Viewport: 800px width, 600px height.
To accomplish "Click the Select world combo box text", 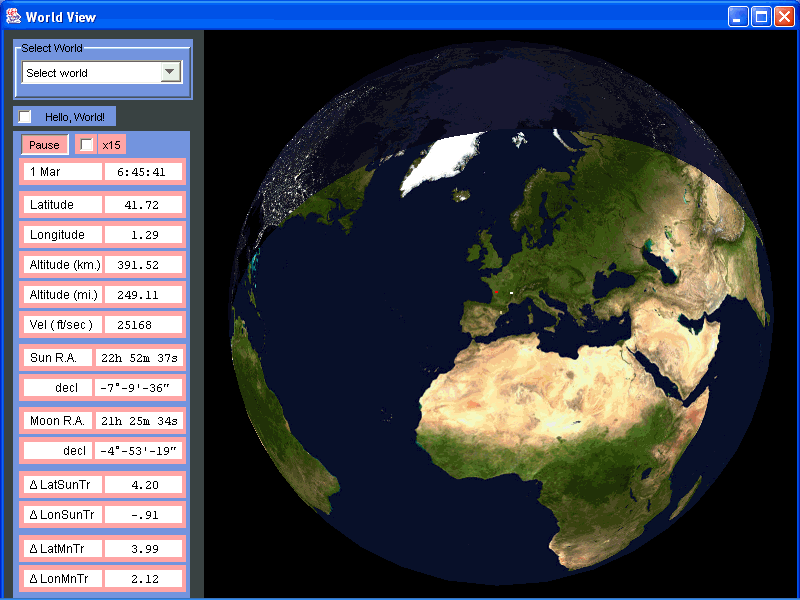I will (x=90, y=72).
